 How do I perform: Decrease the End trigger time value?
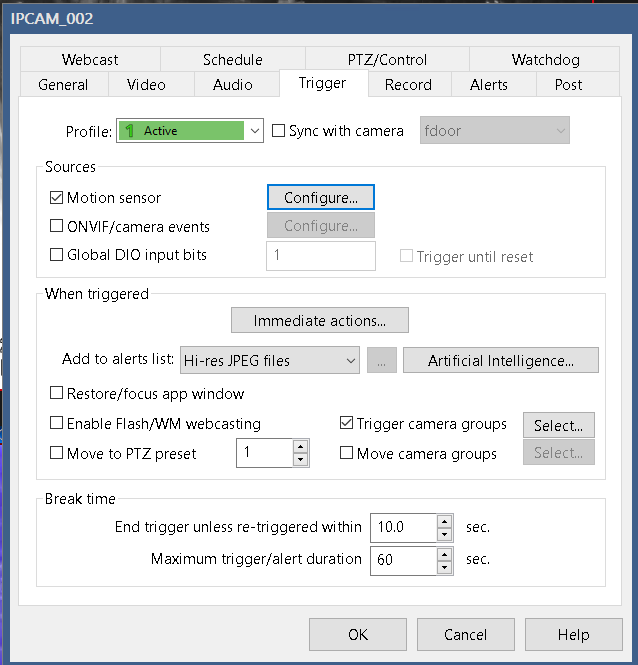445,534
